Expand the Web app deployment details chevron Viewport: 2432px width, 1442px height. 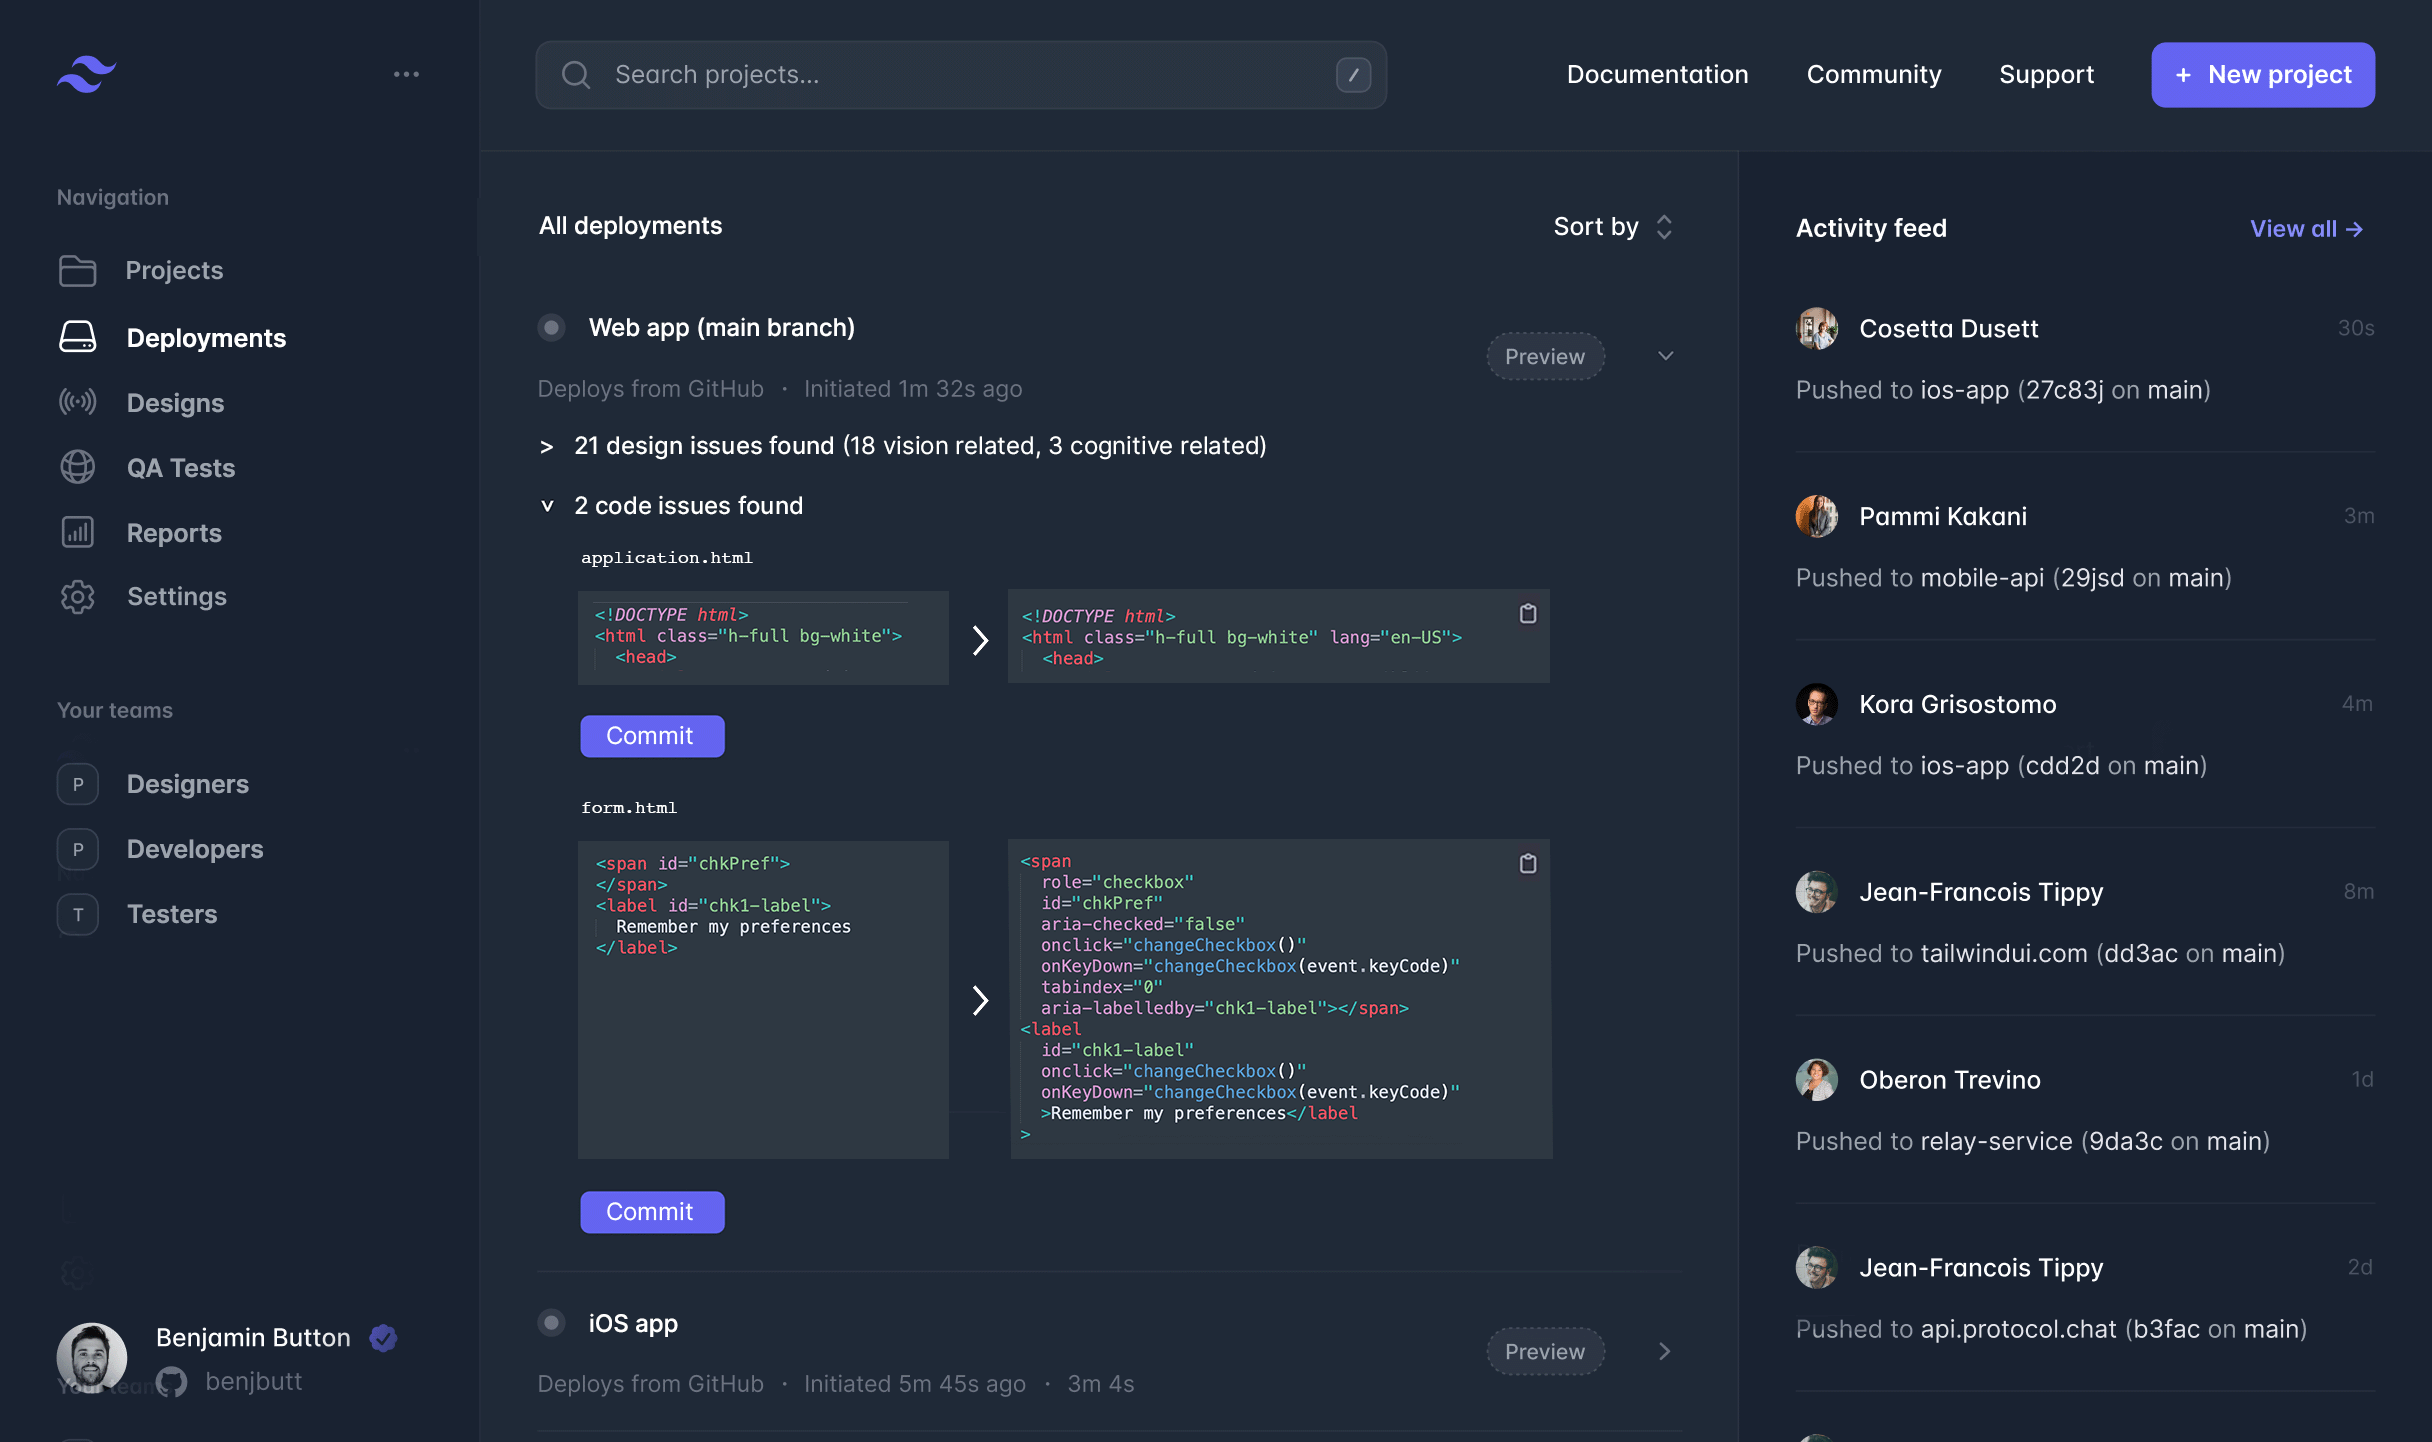point(1663,355)
